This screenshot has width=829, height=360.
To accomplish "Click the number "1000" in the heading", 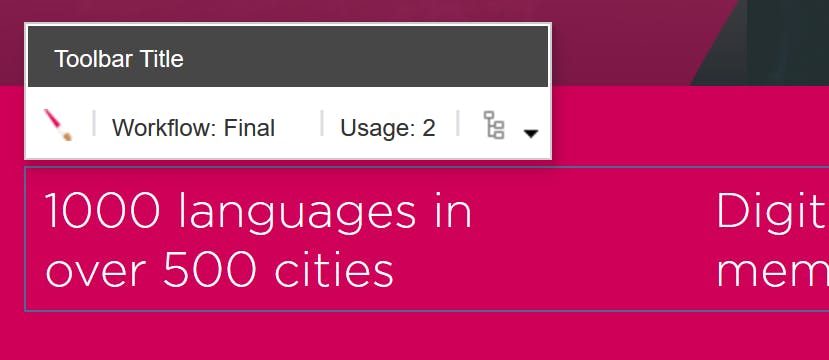I will [x=102, y=210].
